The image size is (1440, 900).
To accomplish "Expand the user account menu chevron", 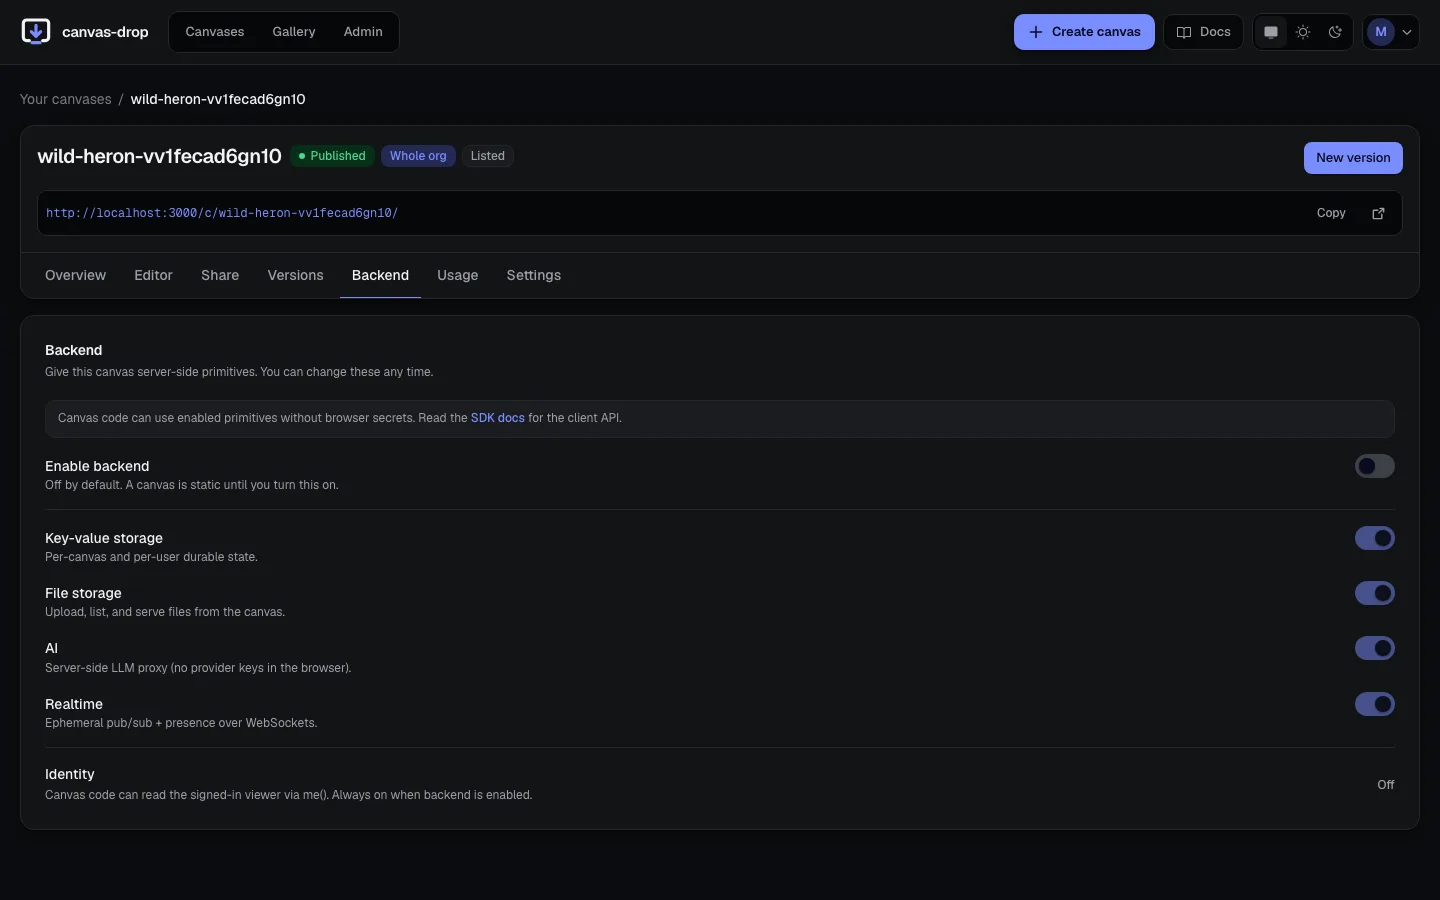I will (x=1407, y=32).
